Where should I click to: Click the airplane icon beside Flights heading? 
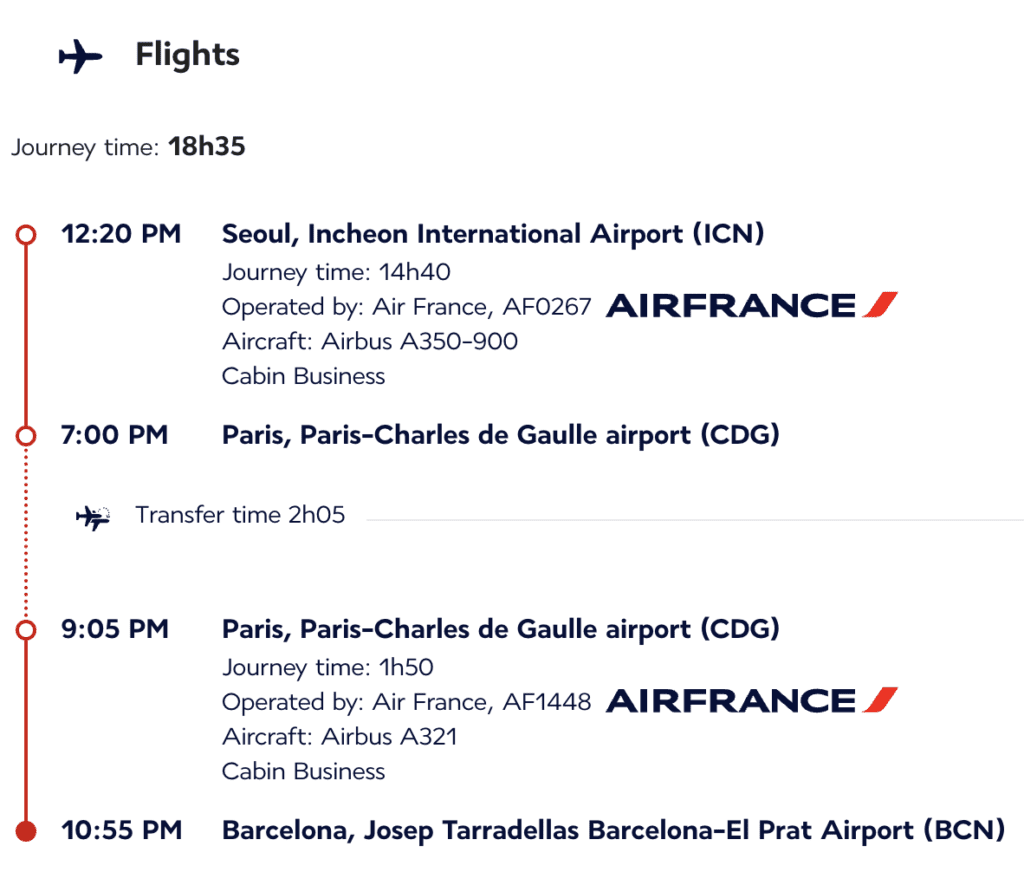(x=80, y=56)
